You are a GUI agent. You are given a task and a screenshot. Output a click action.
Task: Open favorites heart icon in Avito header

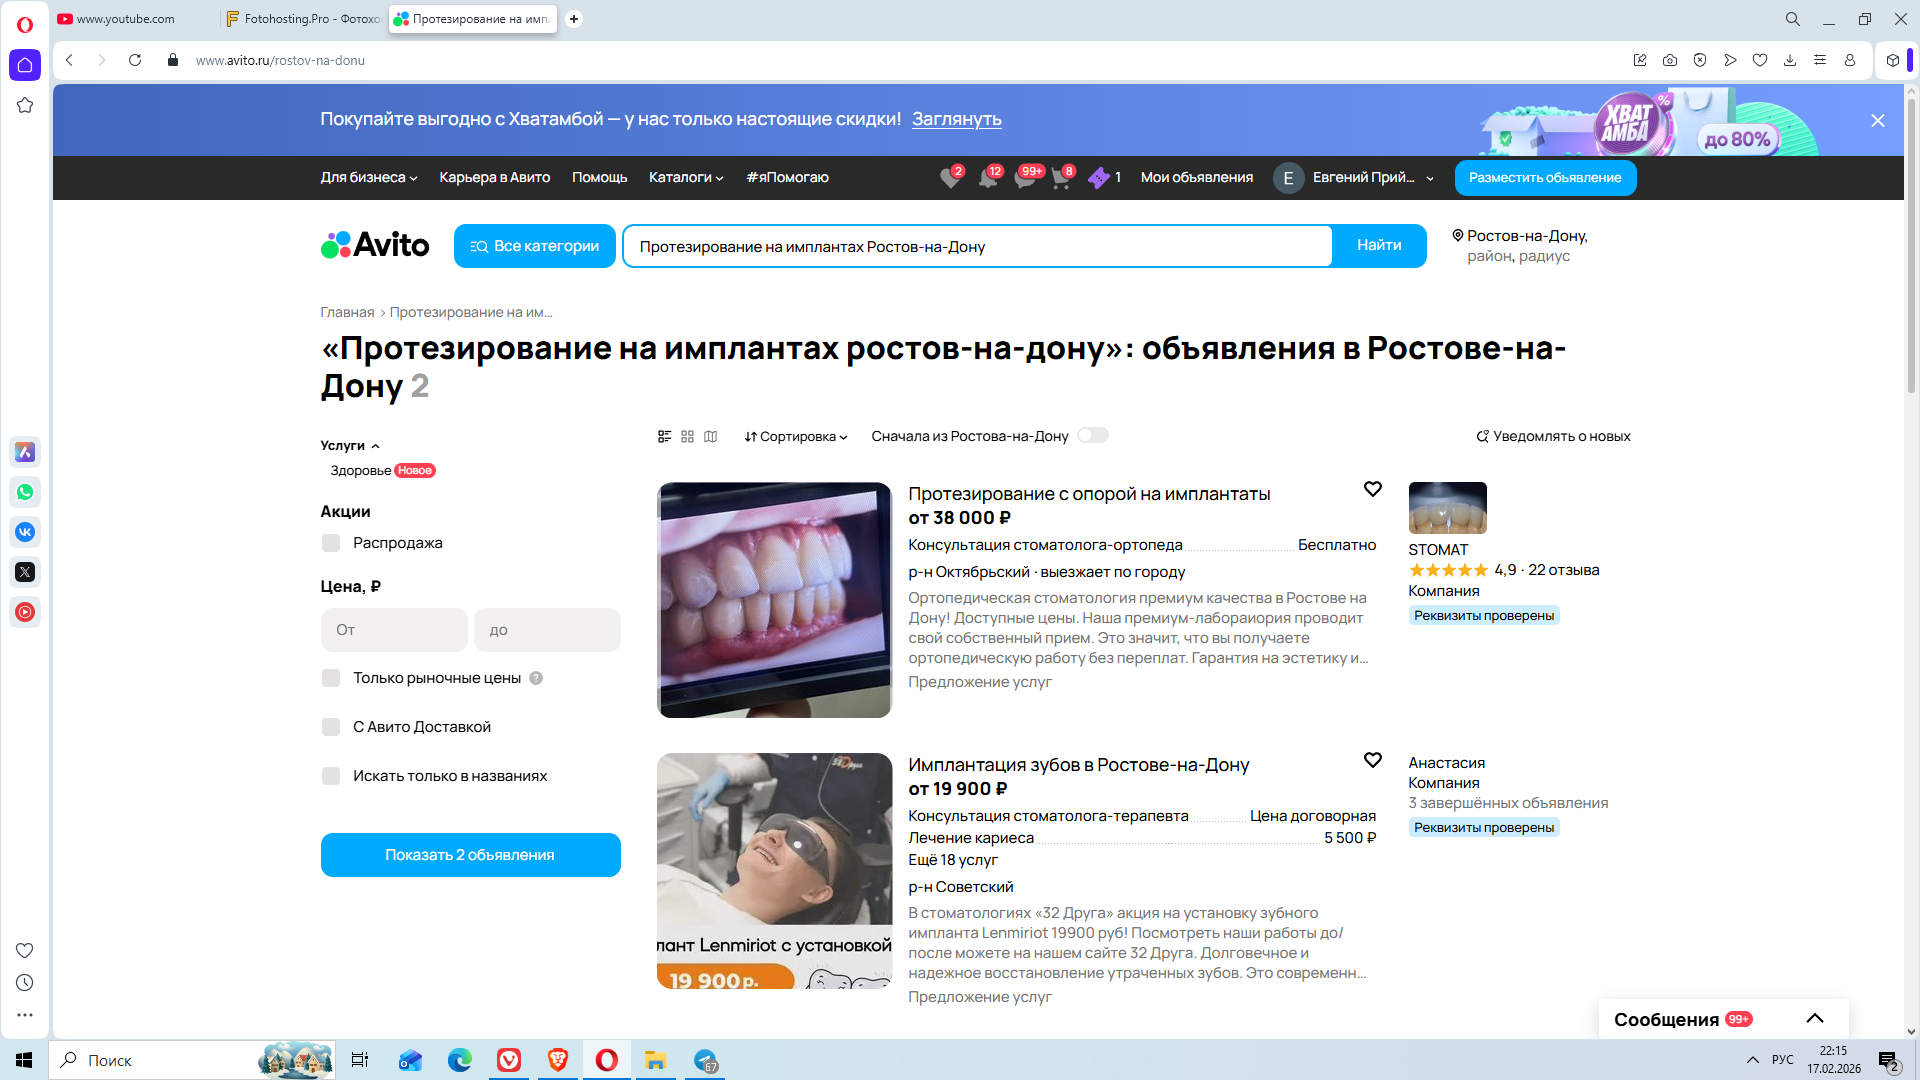coord(949,178)
